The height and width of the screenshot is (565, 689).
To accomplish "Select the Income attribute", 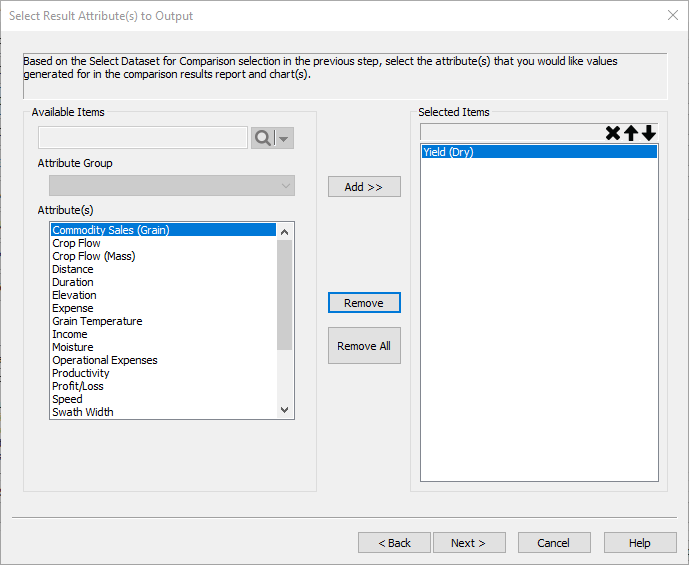I will pos(163,334).
